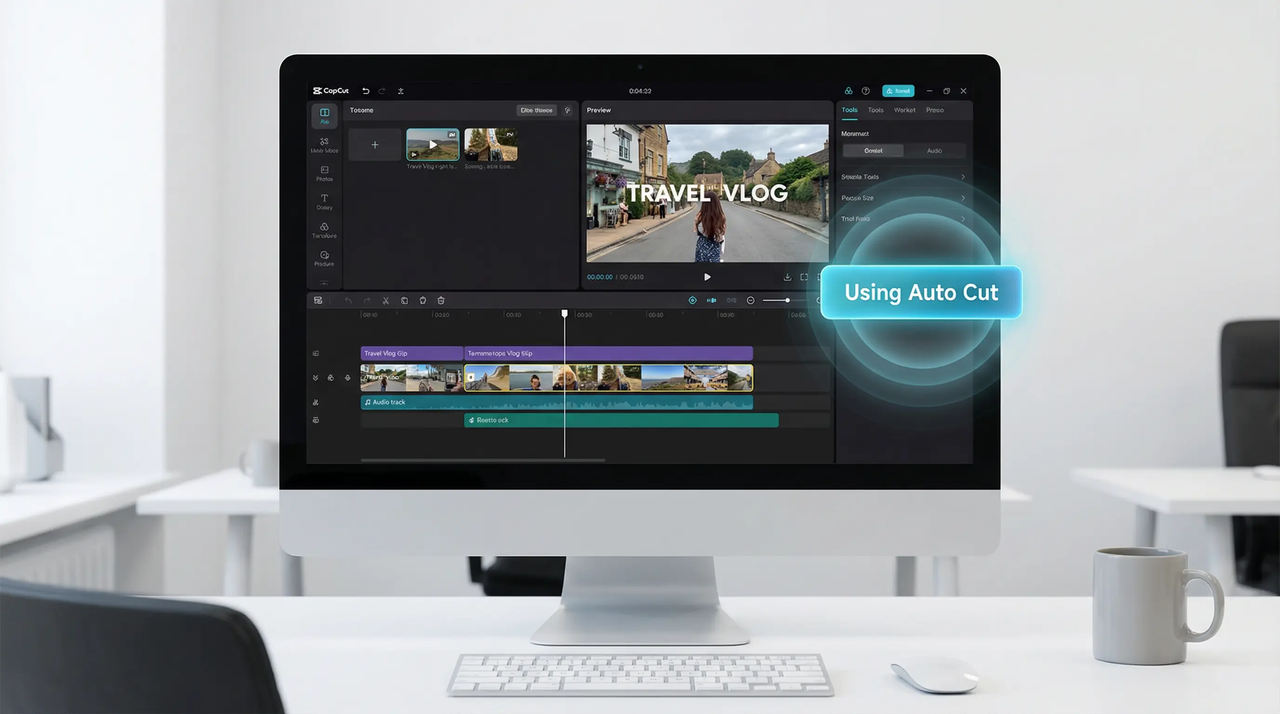Viewport: 1280px width, 714px height.
Task: Click the duplicate icon next to the scissors tool
Action: tap(402, 300)
